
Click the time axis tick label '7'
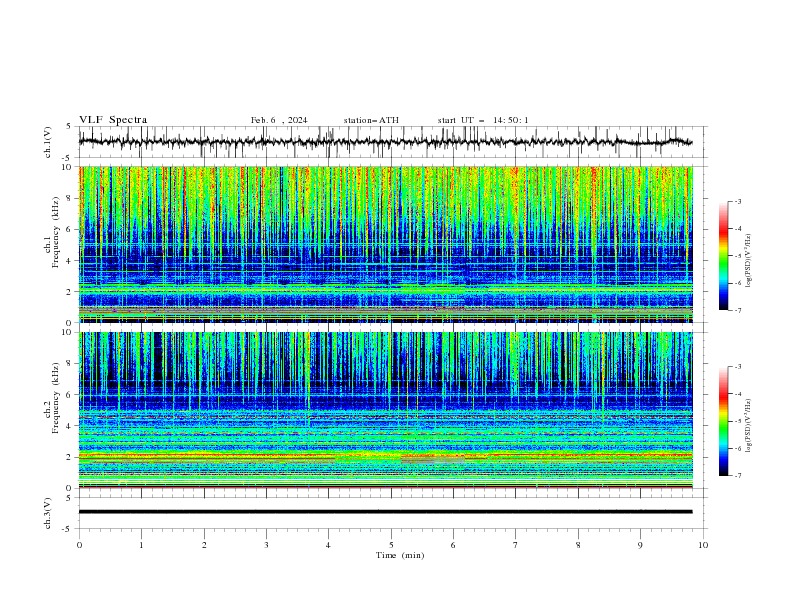(x=516, y=545)
